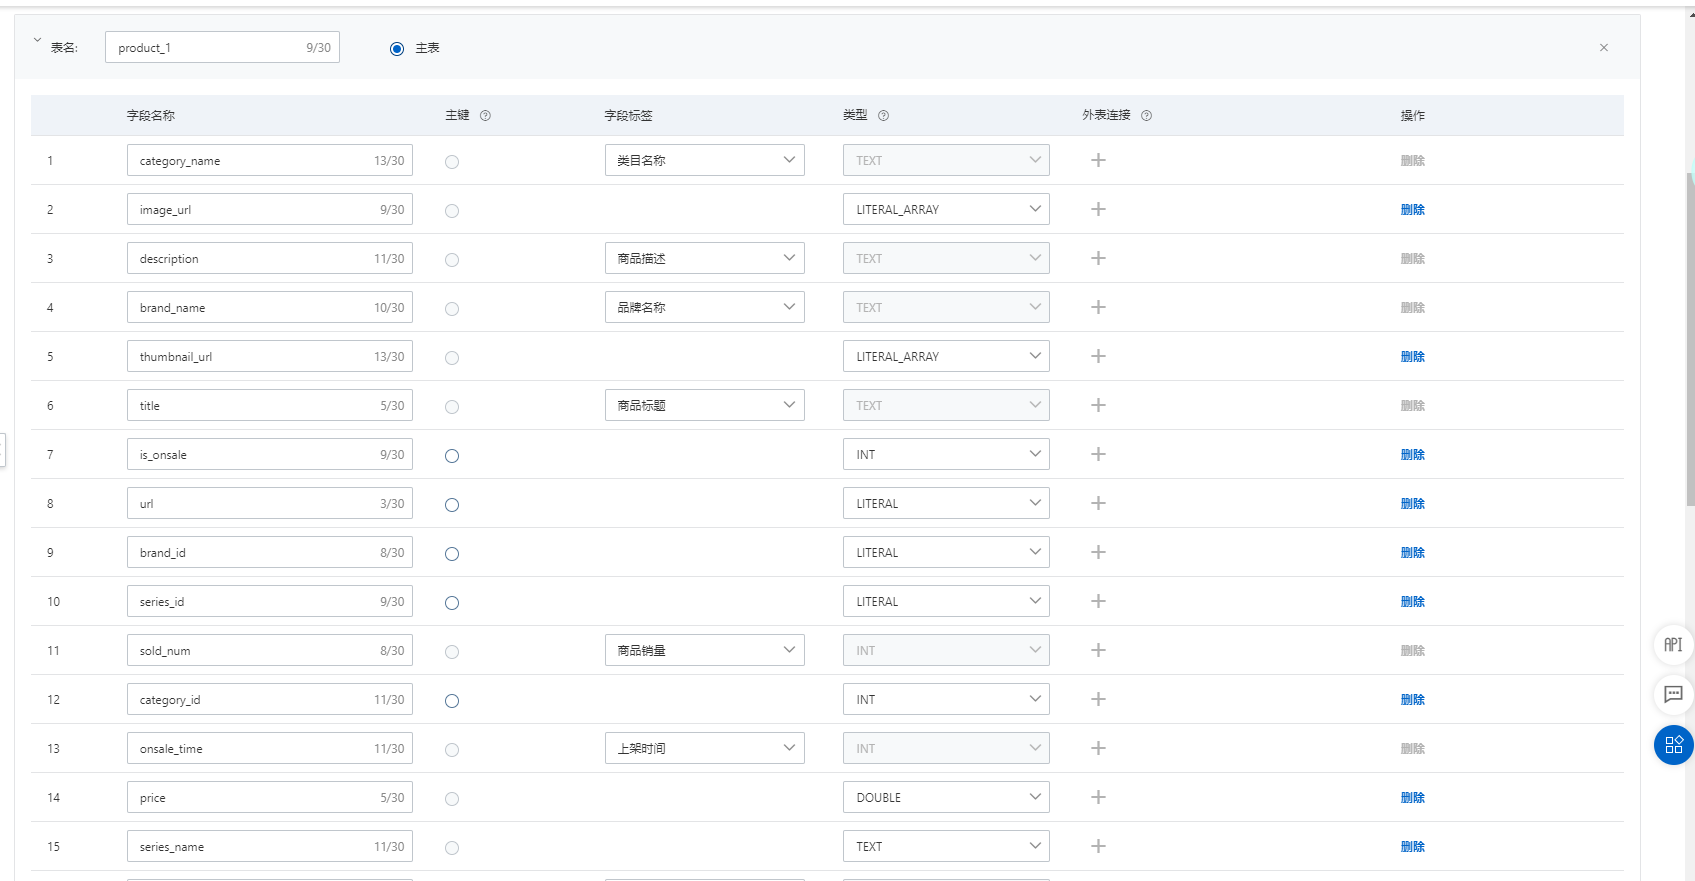This screenshot has width=1695, height=881.
Task: Click help icon next to 类型 header
Action: tap(883, 116)
